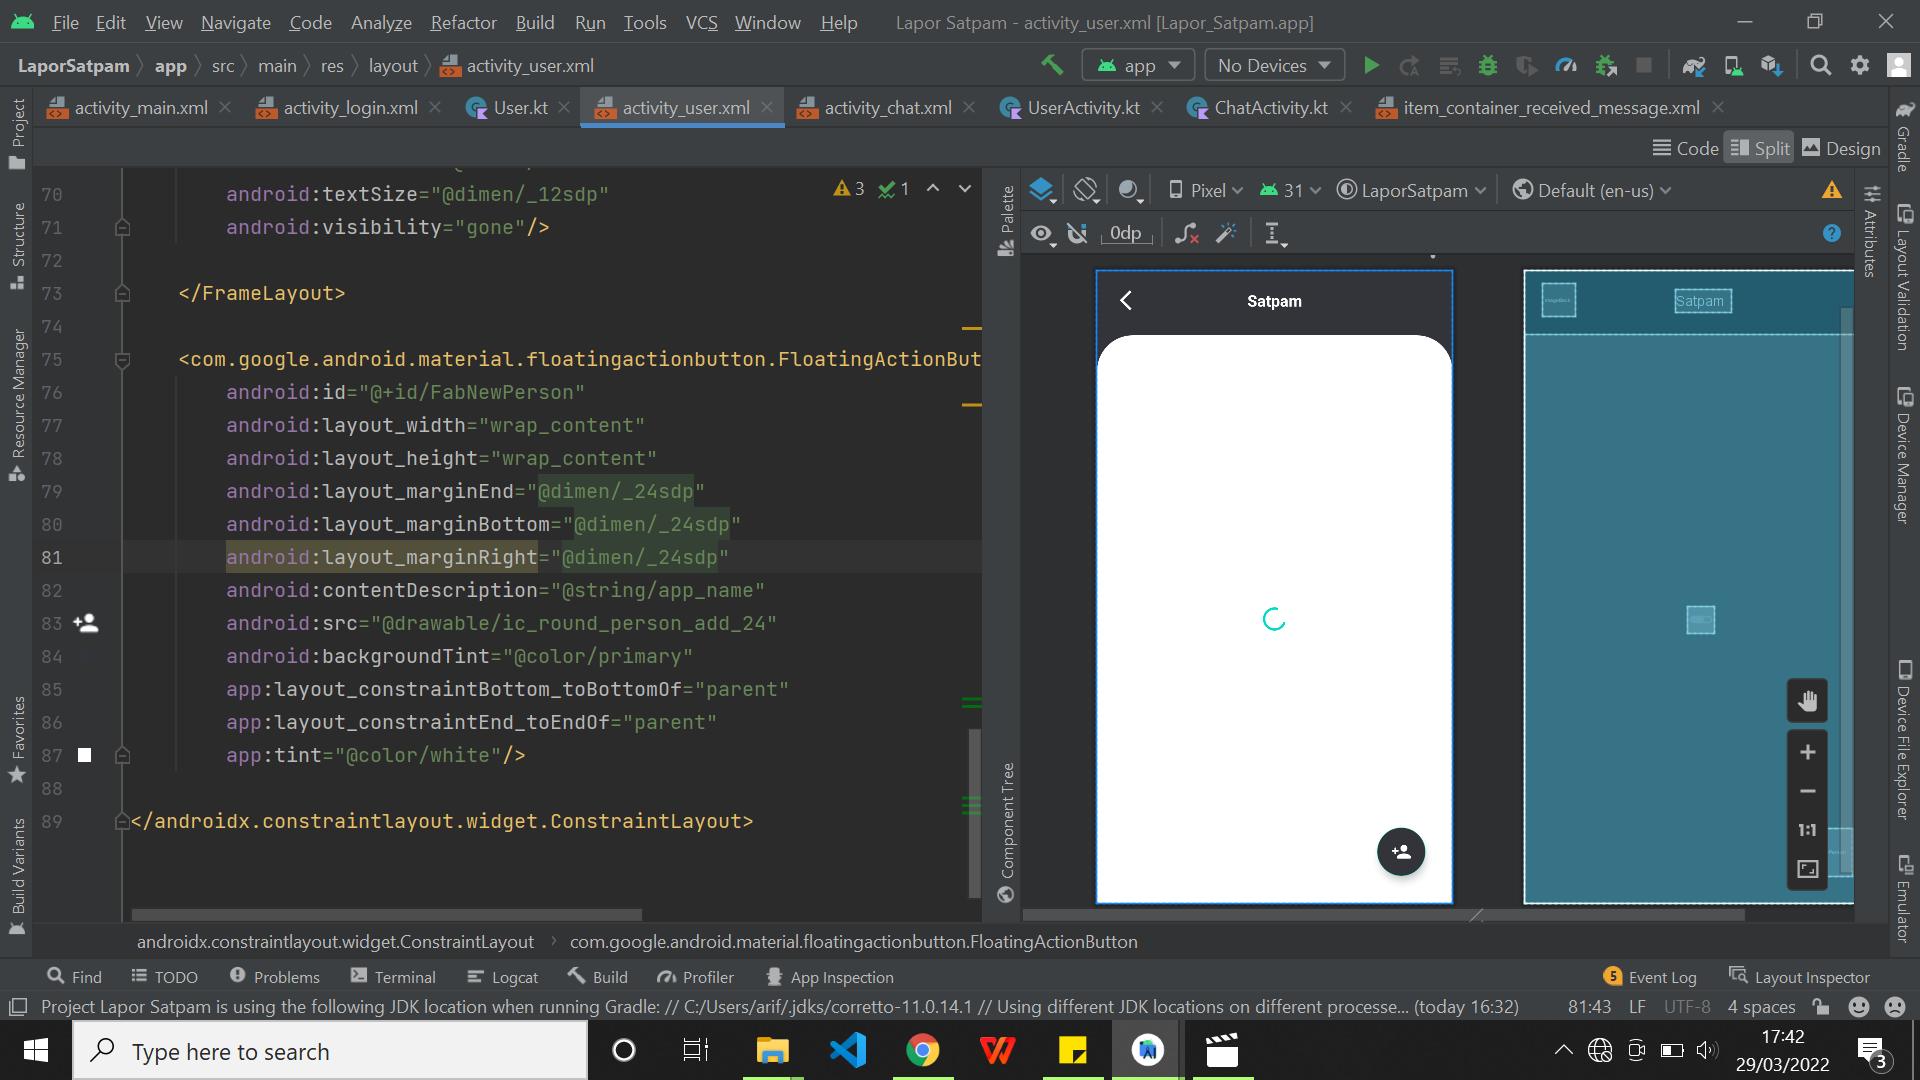
Task: Open the Logcat tool window
Action: pyautogui.click(x=503, y=977)
